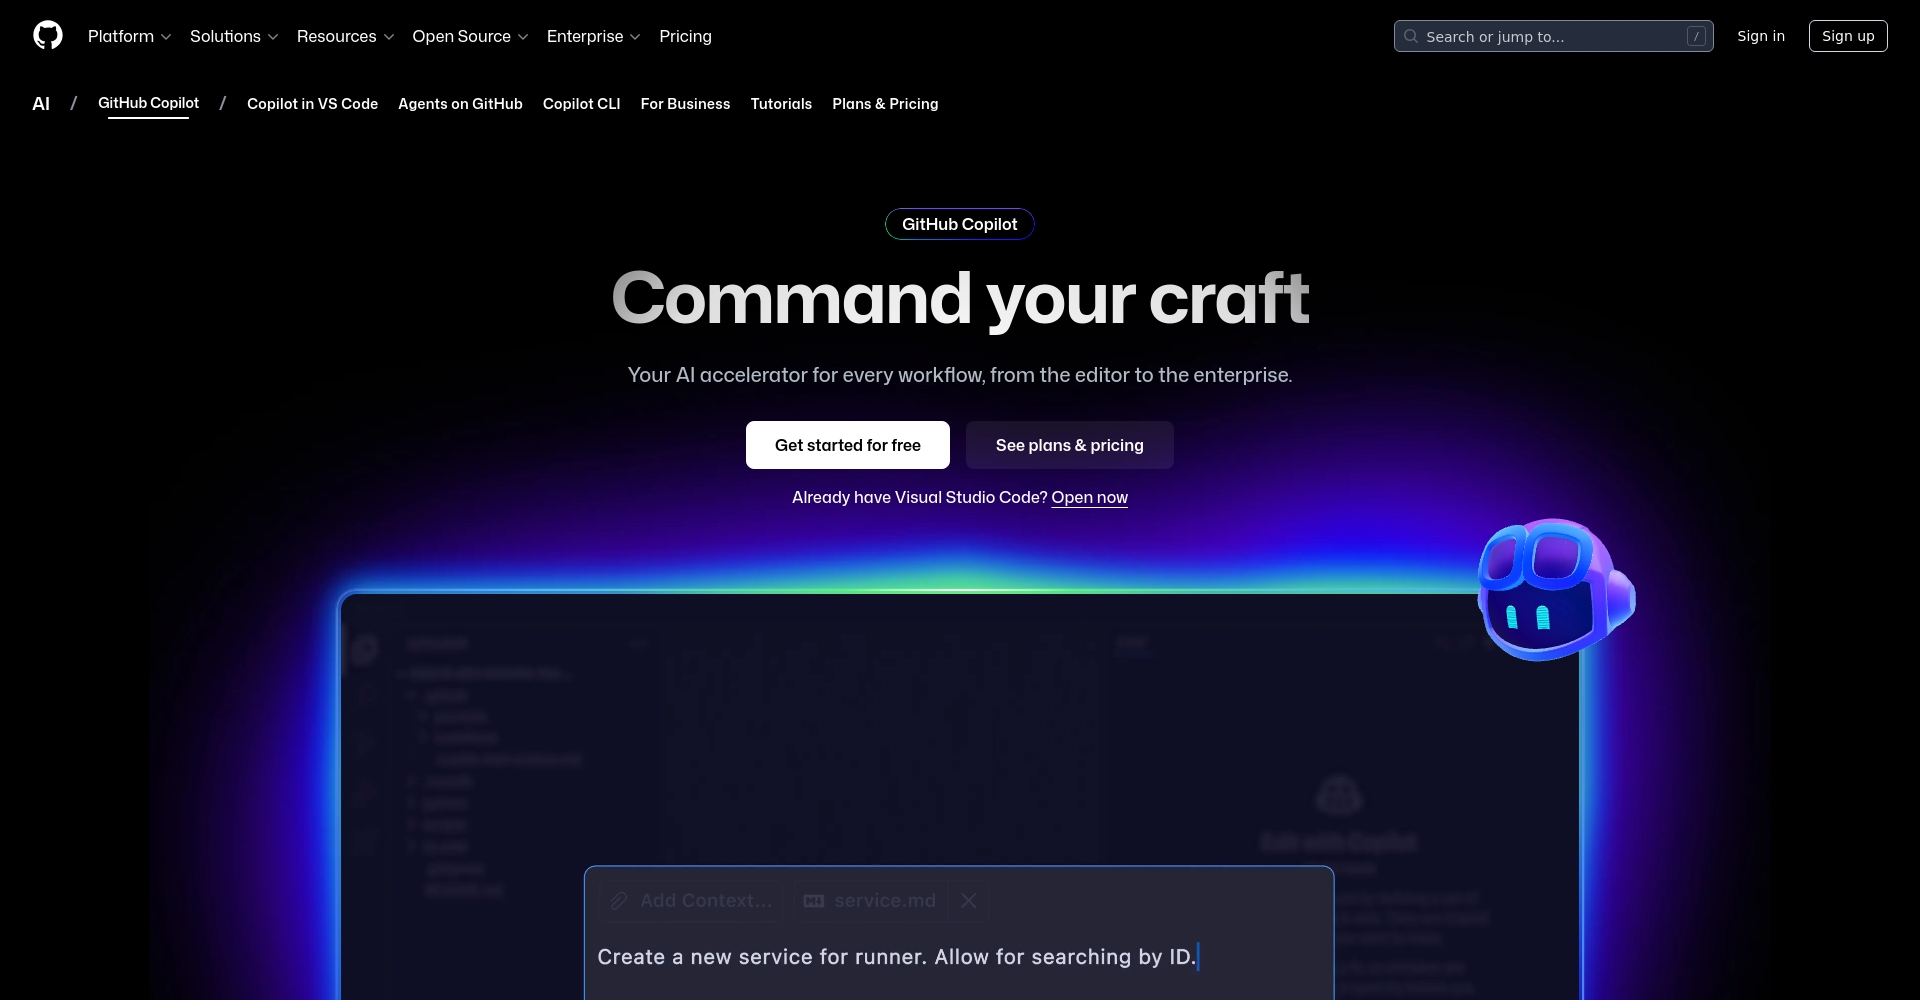Click the magnifier icon in the search bar

pos(1410,36)
